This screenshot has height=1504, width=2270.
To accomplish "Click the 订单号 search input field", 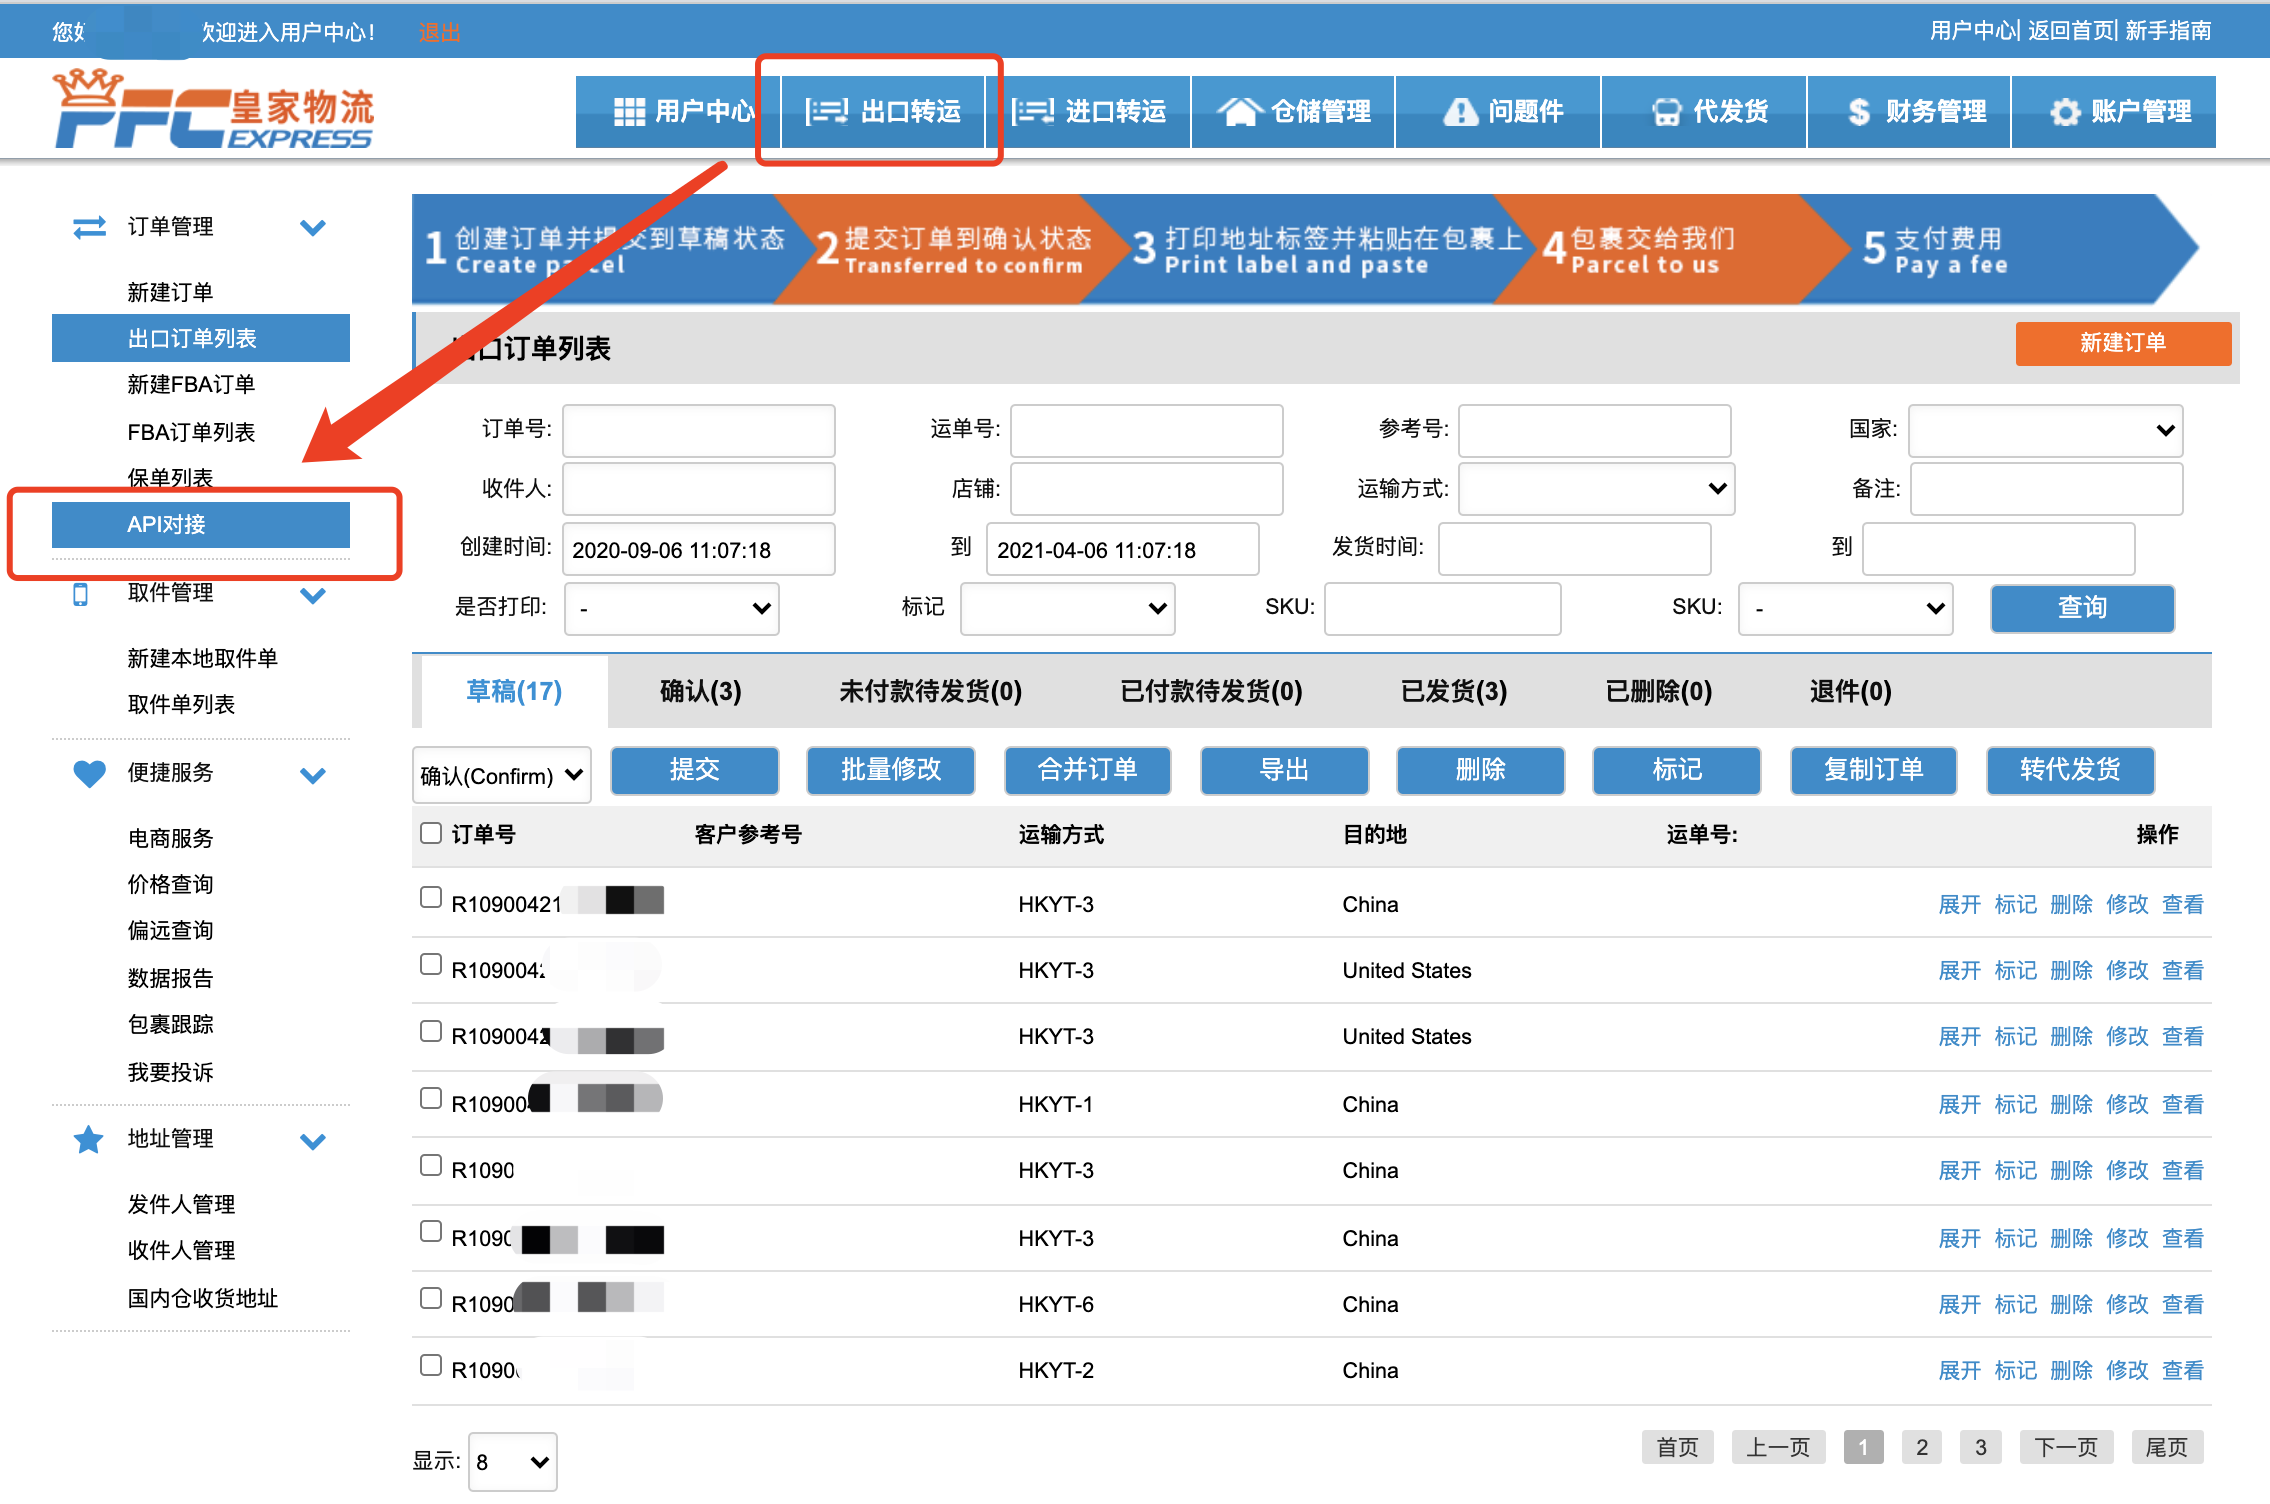I will [698, 430].
